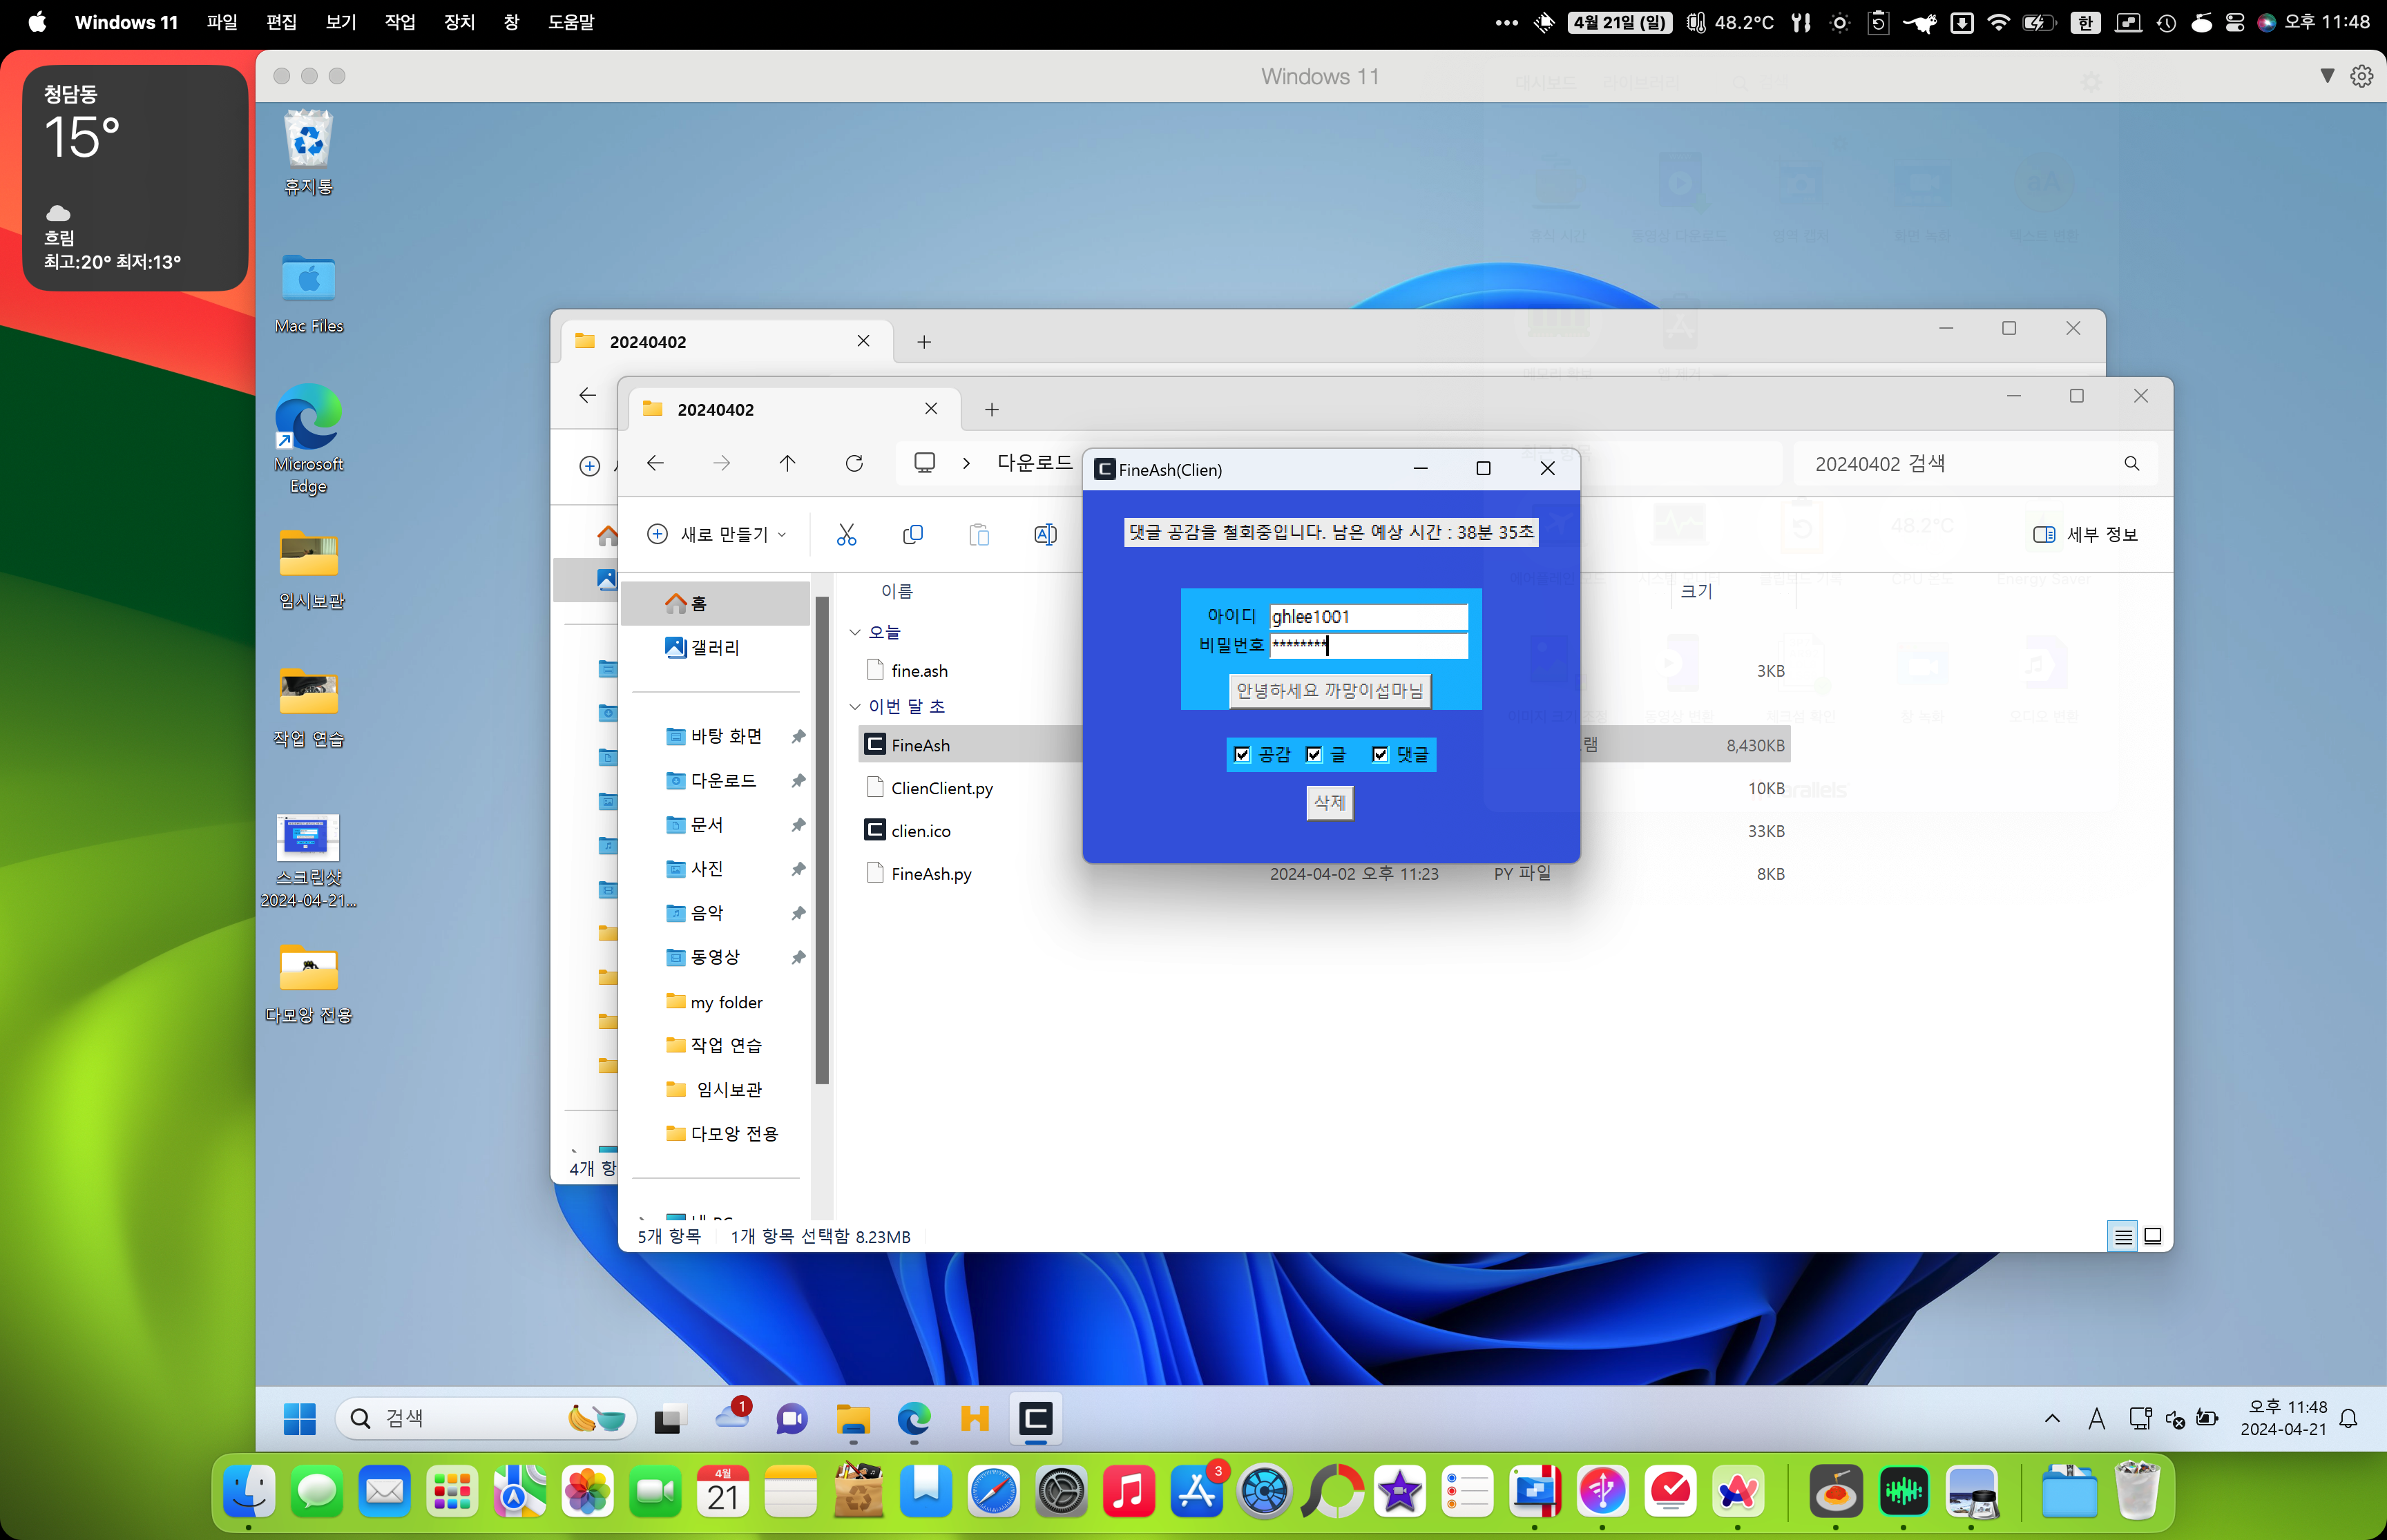2387x1540 pixels.
Task: Click the Windows Start button
Action: click(299, 1418)
